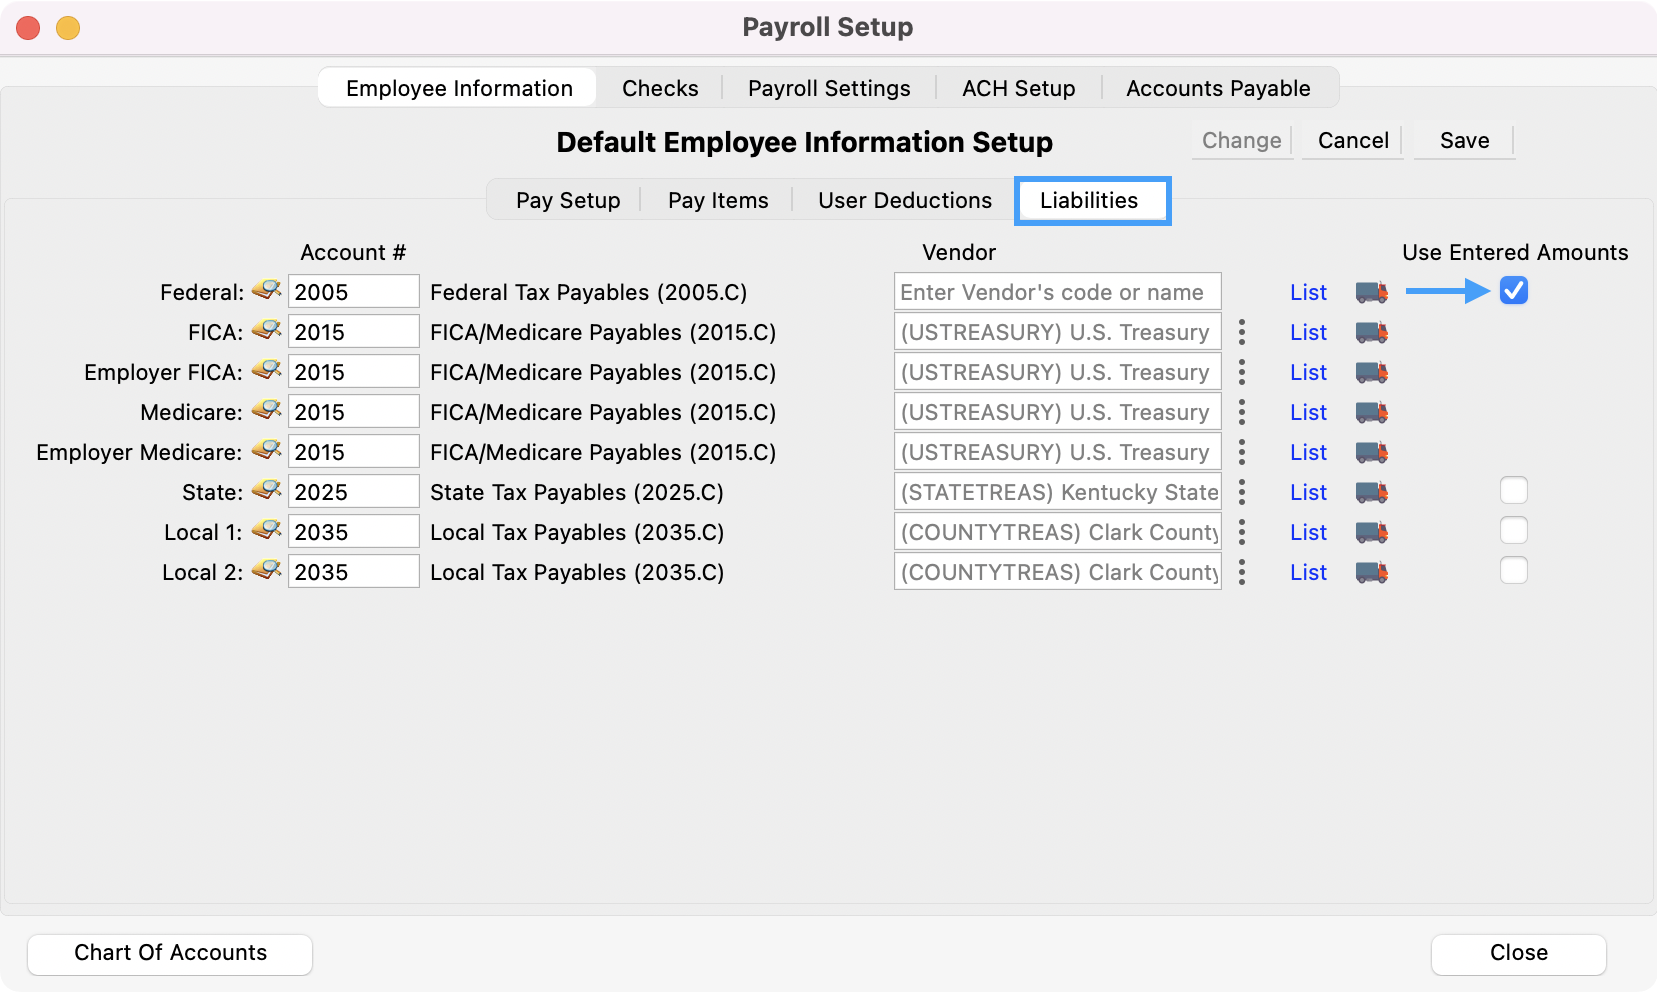The height and width of the screenshot is (992, 1658).
Task: Open the Chart Of Accounts button
Action: point(170,953)
